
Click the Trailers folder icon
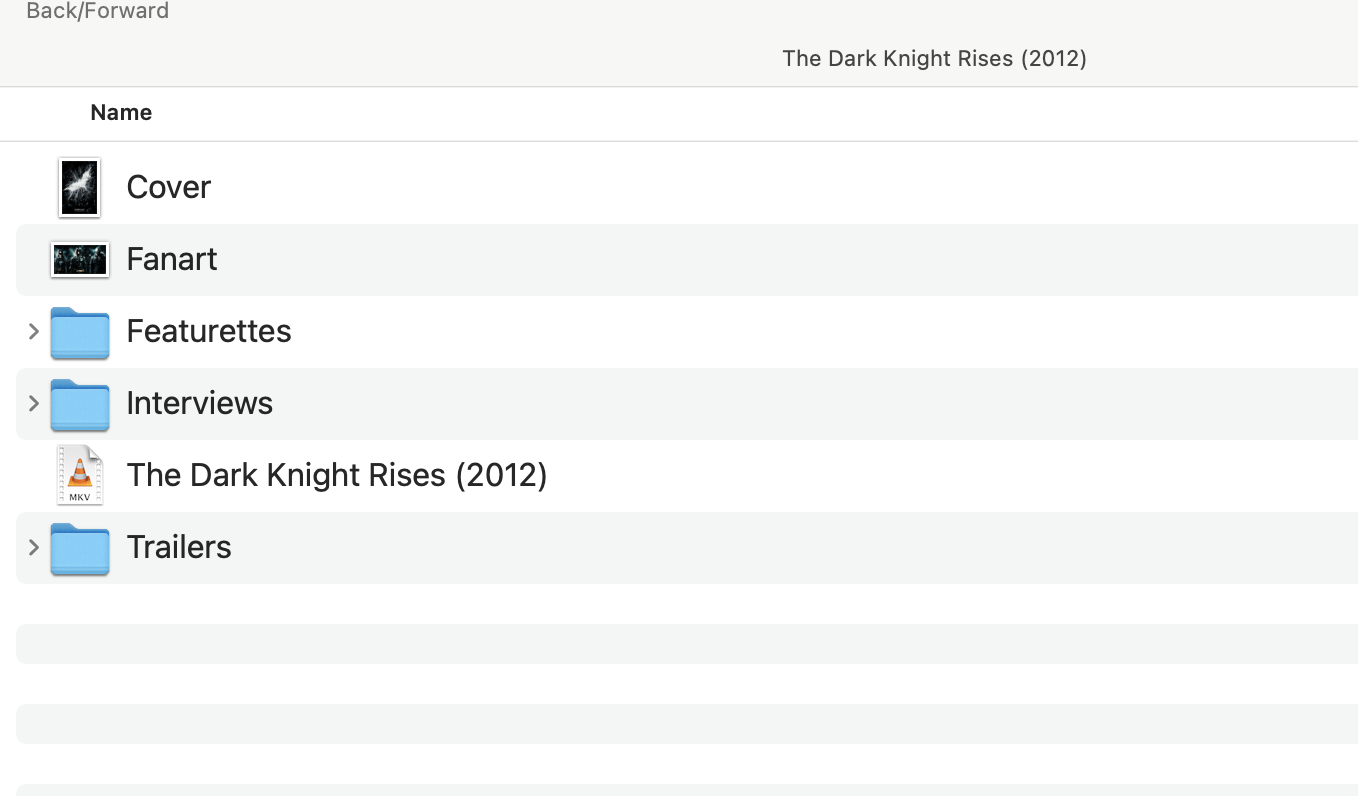click(x=80, y=548)
